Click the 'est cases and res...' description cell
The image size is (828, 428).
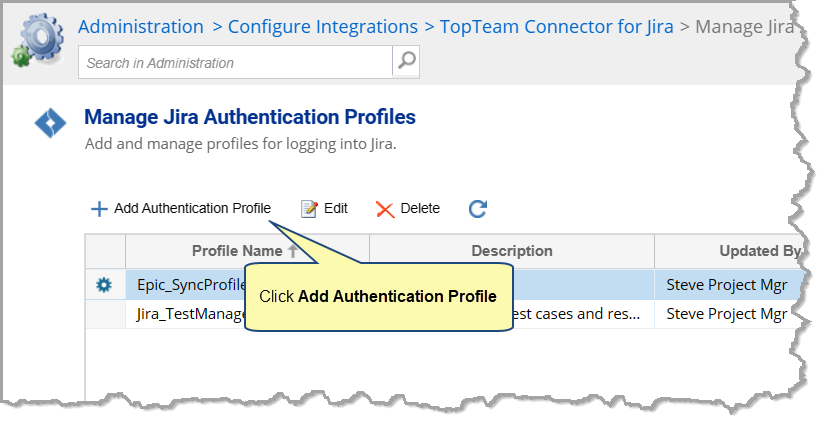577,314
